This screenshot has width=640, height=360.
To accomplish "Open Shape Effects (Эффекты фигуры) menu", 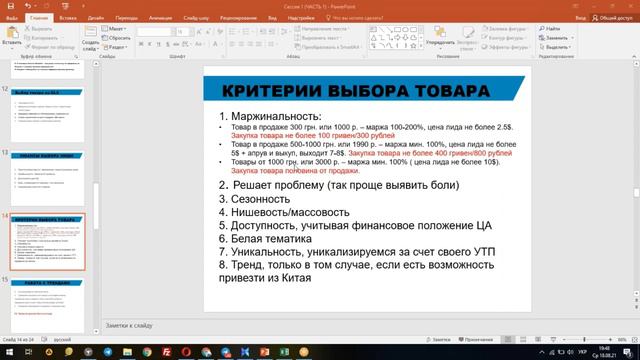I will point(505,47).
